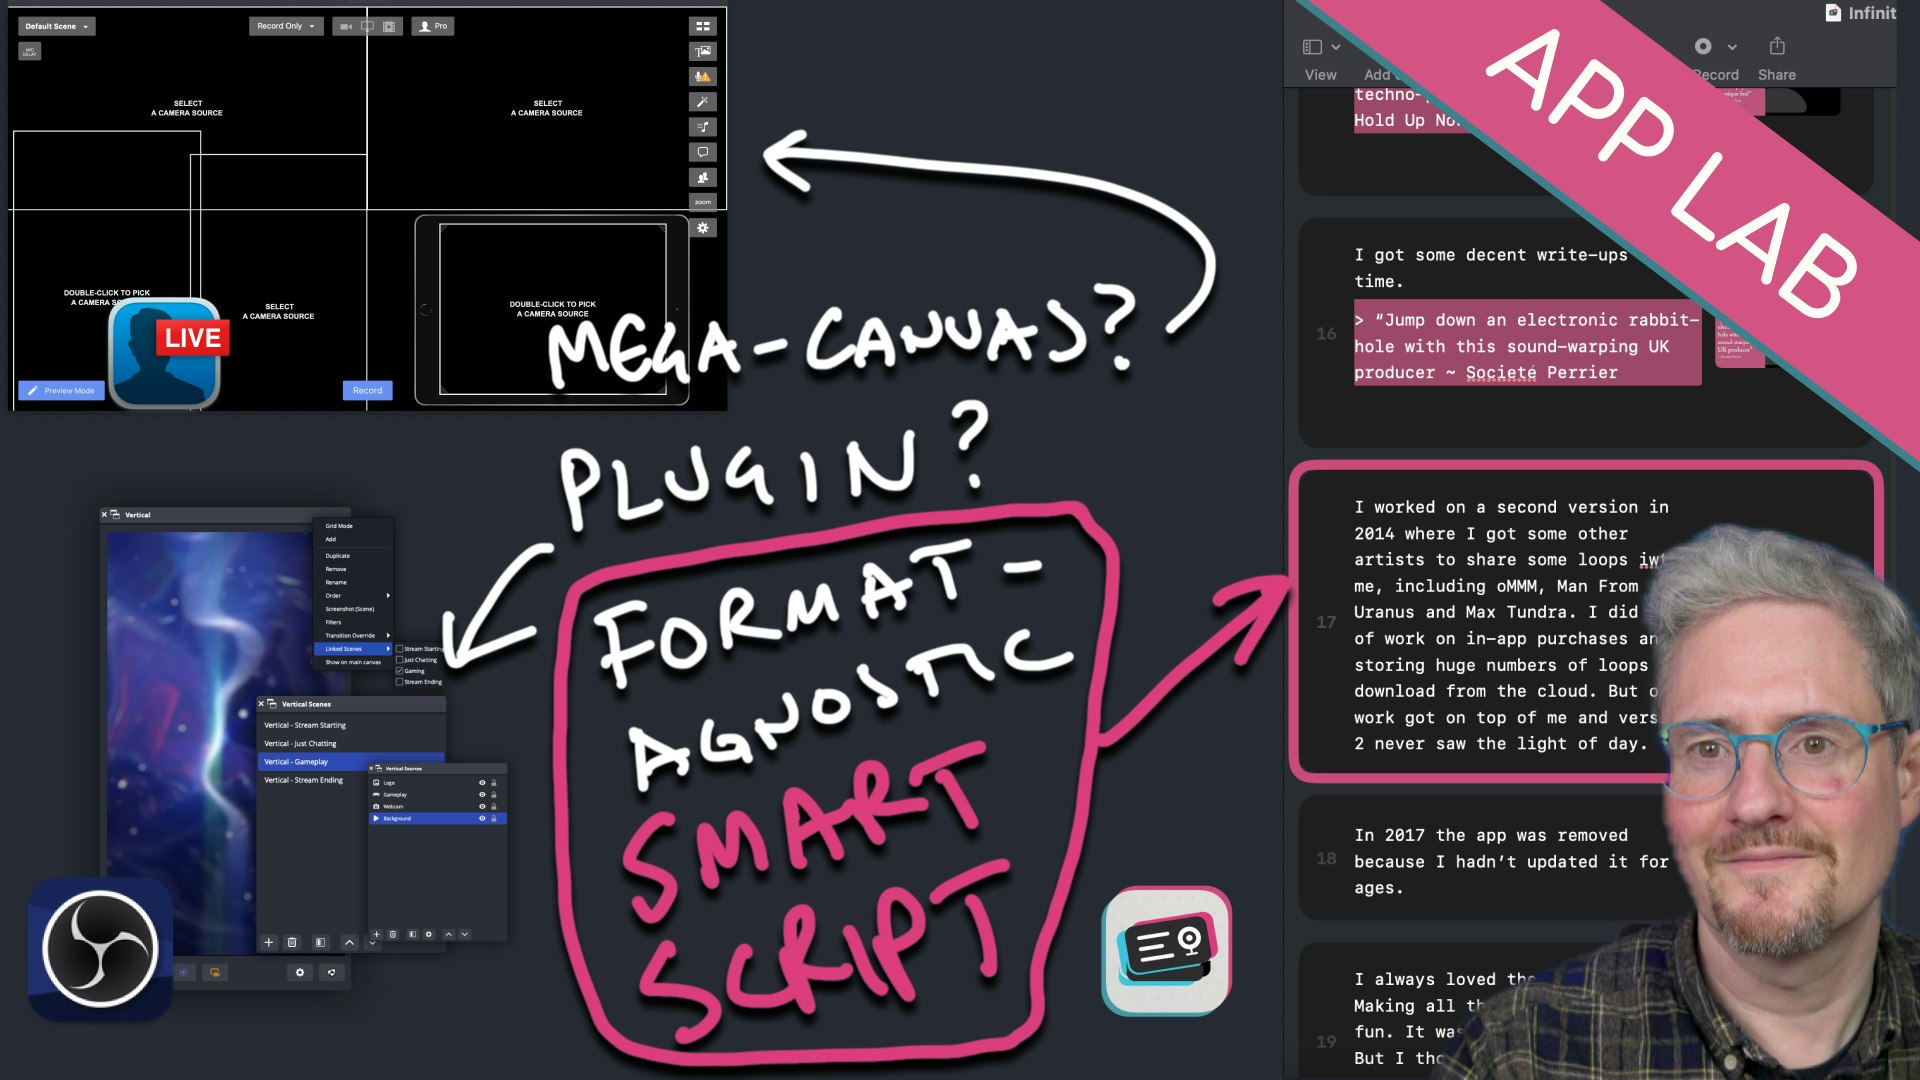Click the scenes grid layout icon
Image resolution: width=1920 pixels, height=1080 pixels.
(702, 27)
